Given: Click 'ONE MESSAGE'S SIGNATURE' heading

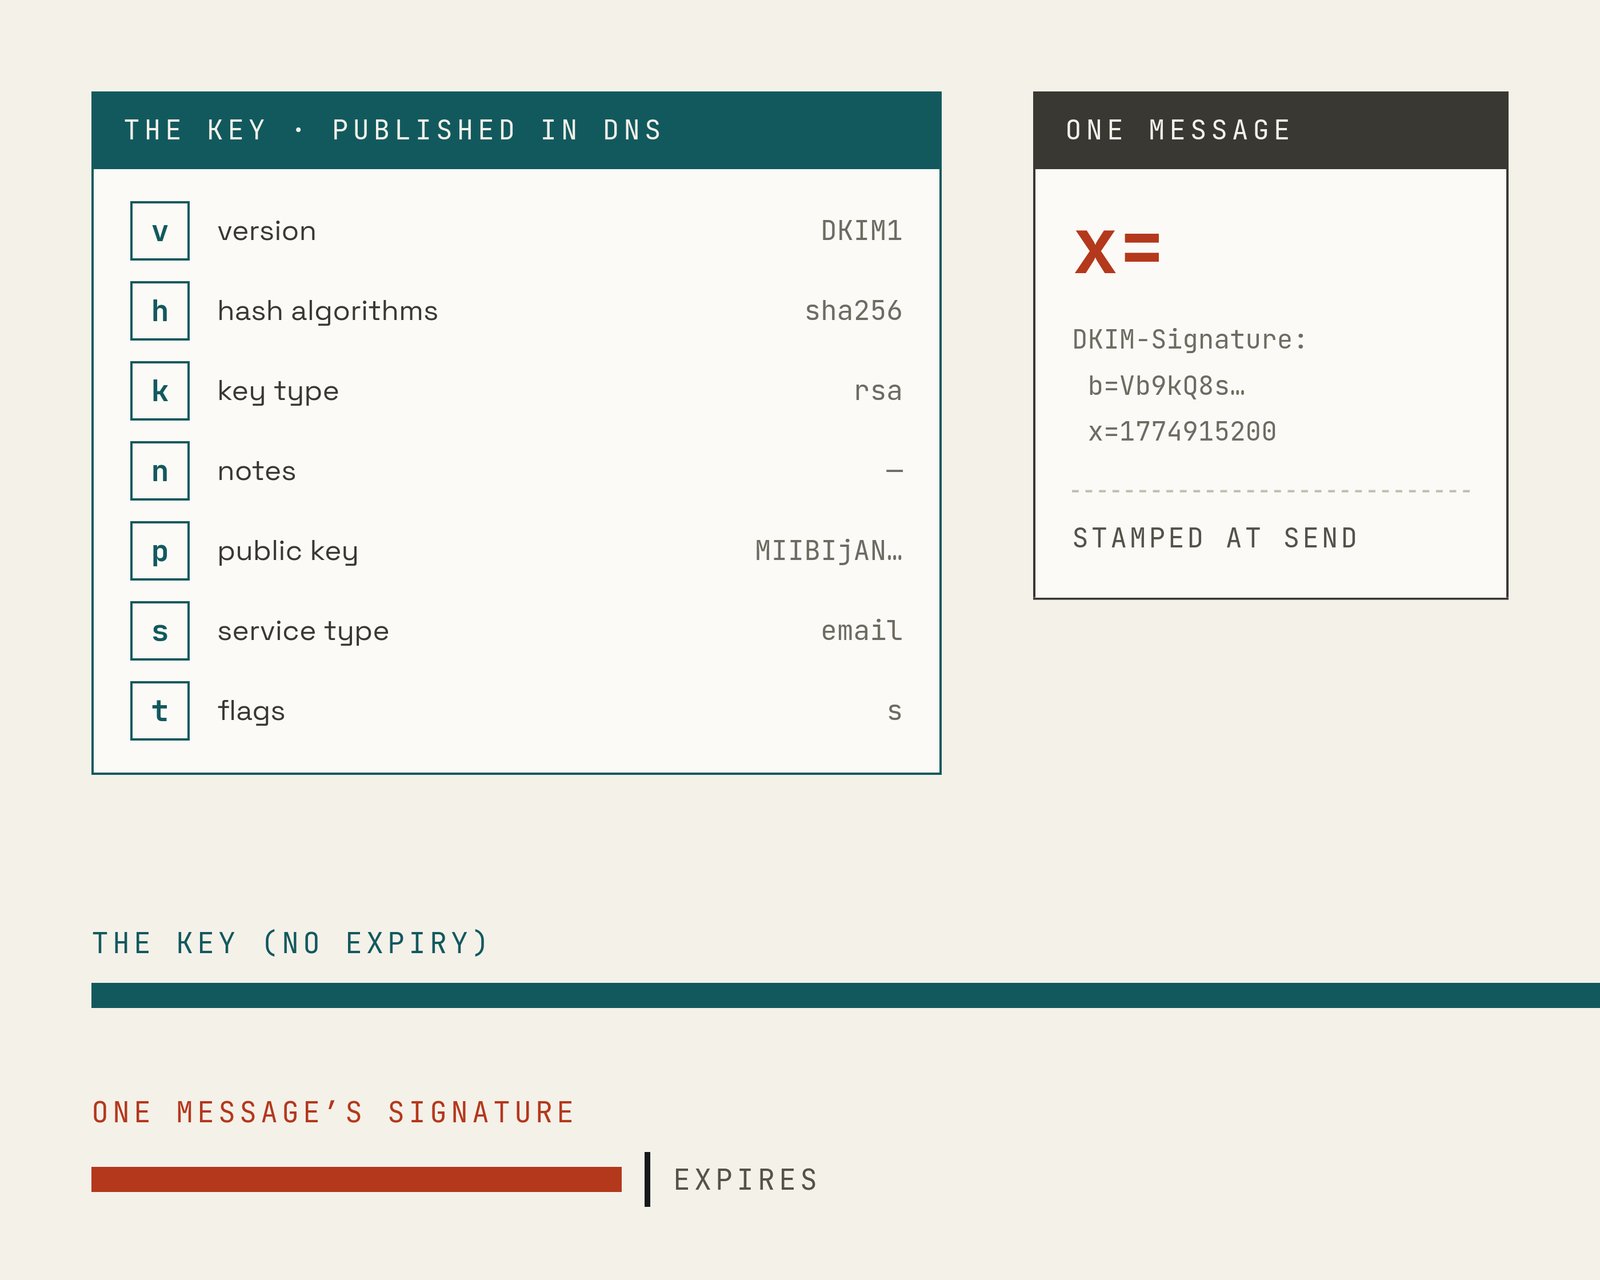Looking at the screenshot, I should [334, 1112].
